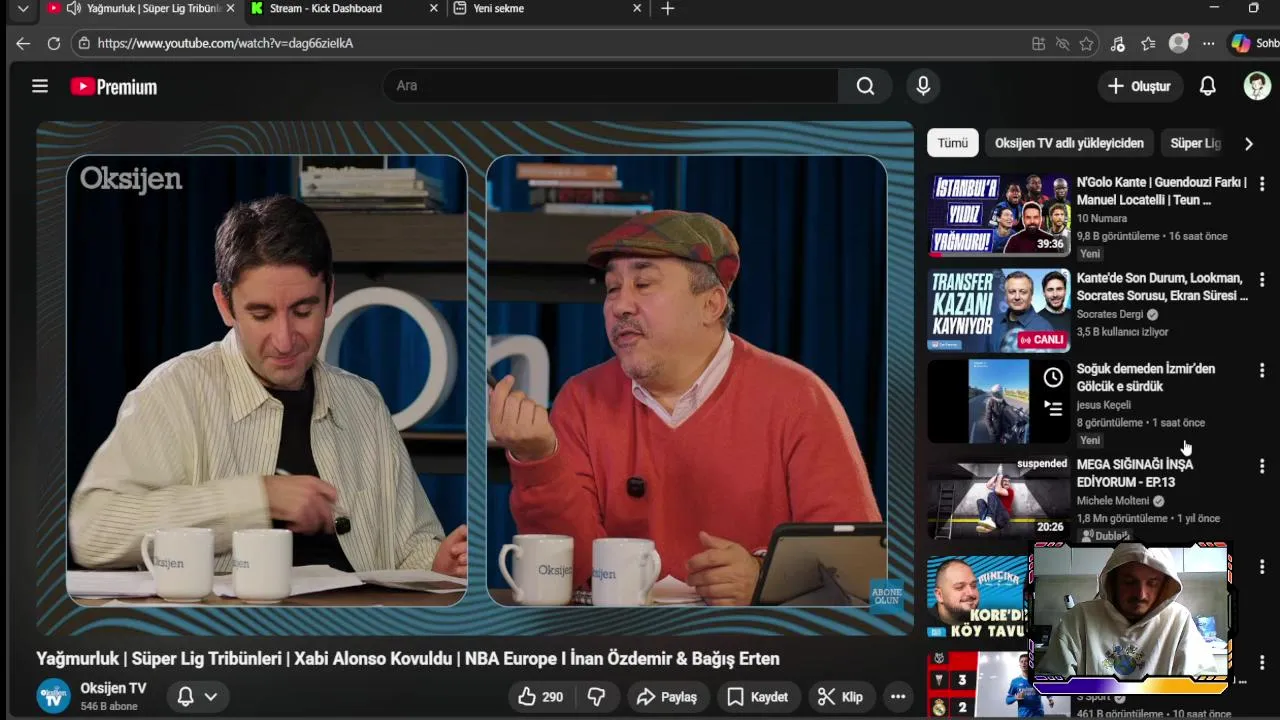Go back with browser back arrow
The width and height of the screenshot is (1280, 720).
pos(23,43)
